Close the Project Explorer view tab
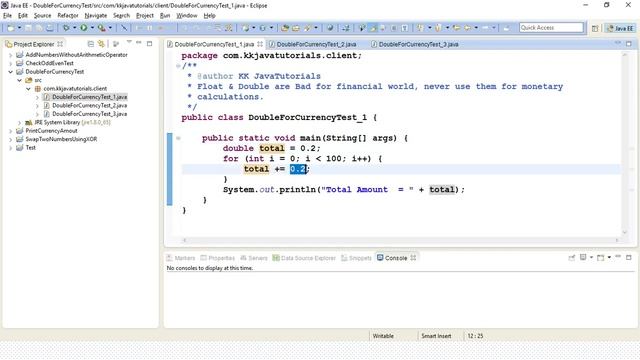The height and width of the screenshot is (360, 640). click(60, 44)
